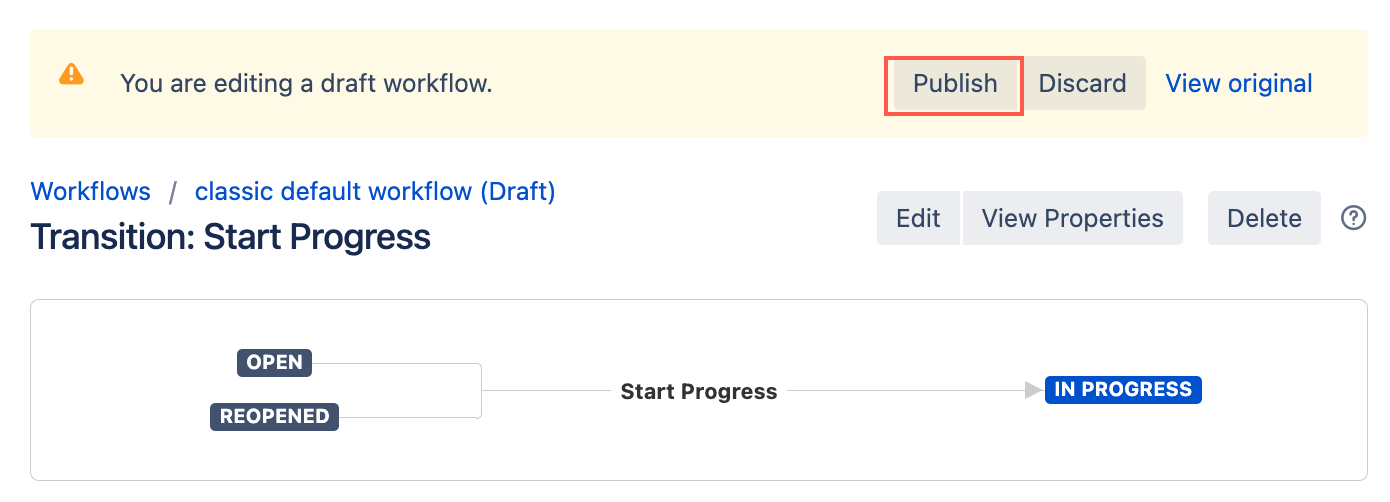Click the draft workflow warning message text
1390x502 pixels.
tap(306, 83)
